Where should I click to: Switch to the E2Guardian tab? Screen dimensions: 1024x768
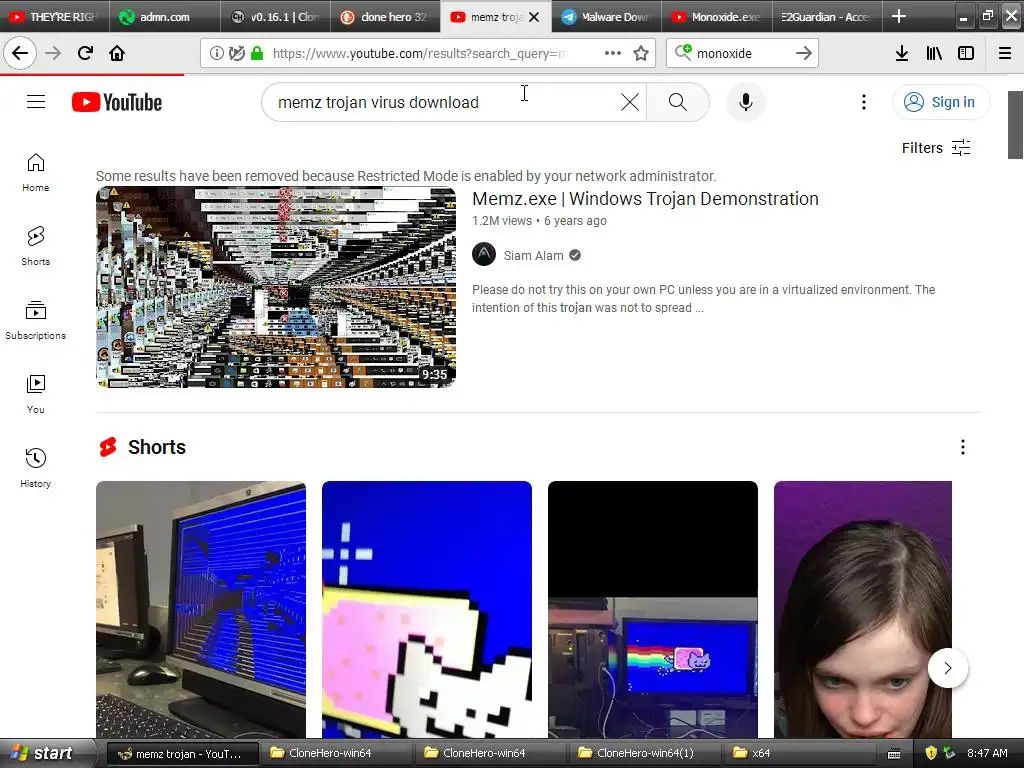click(x=826, y=16)
